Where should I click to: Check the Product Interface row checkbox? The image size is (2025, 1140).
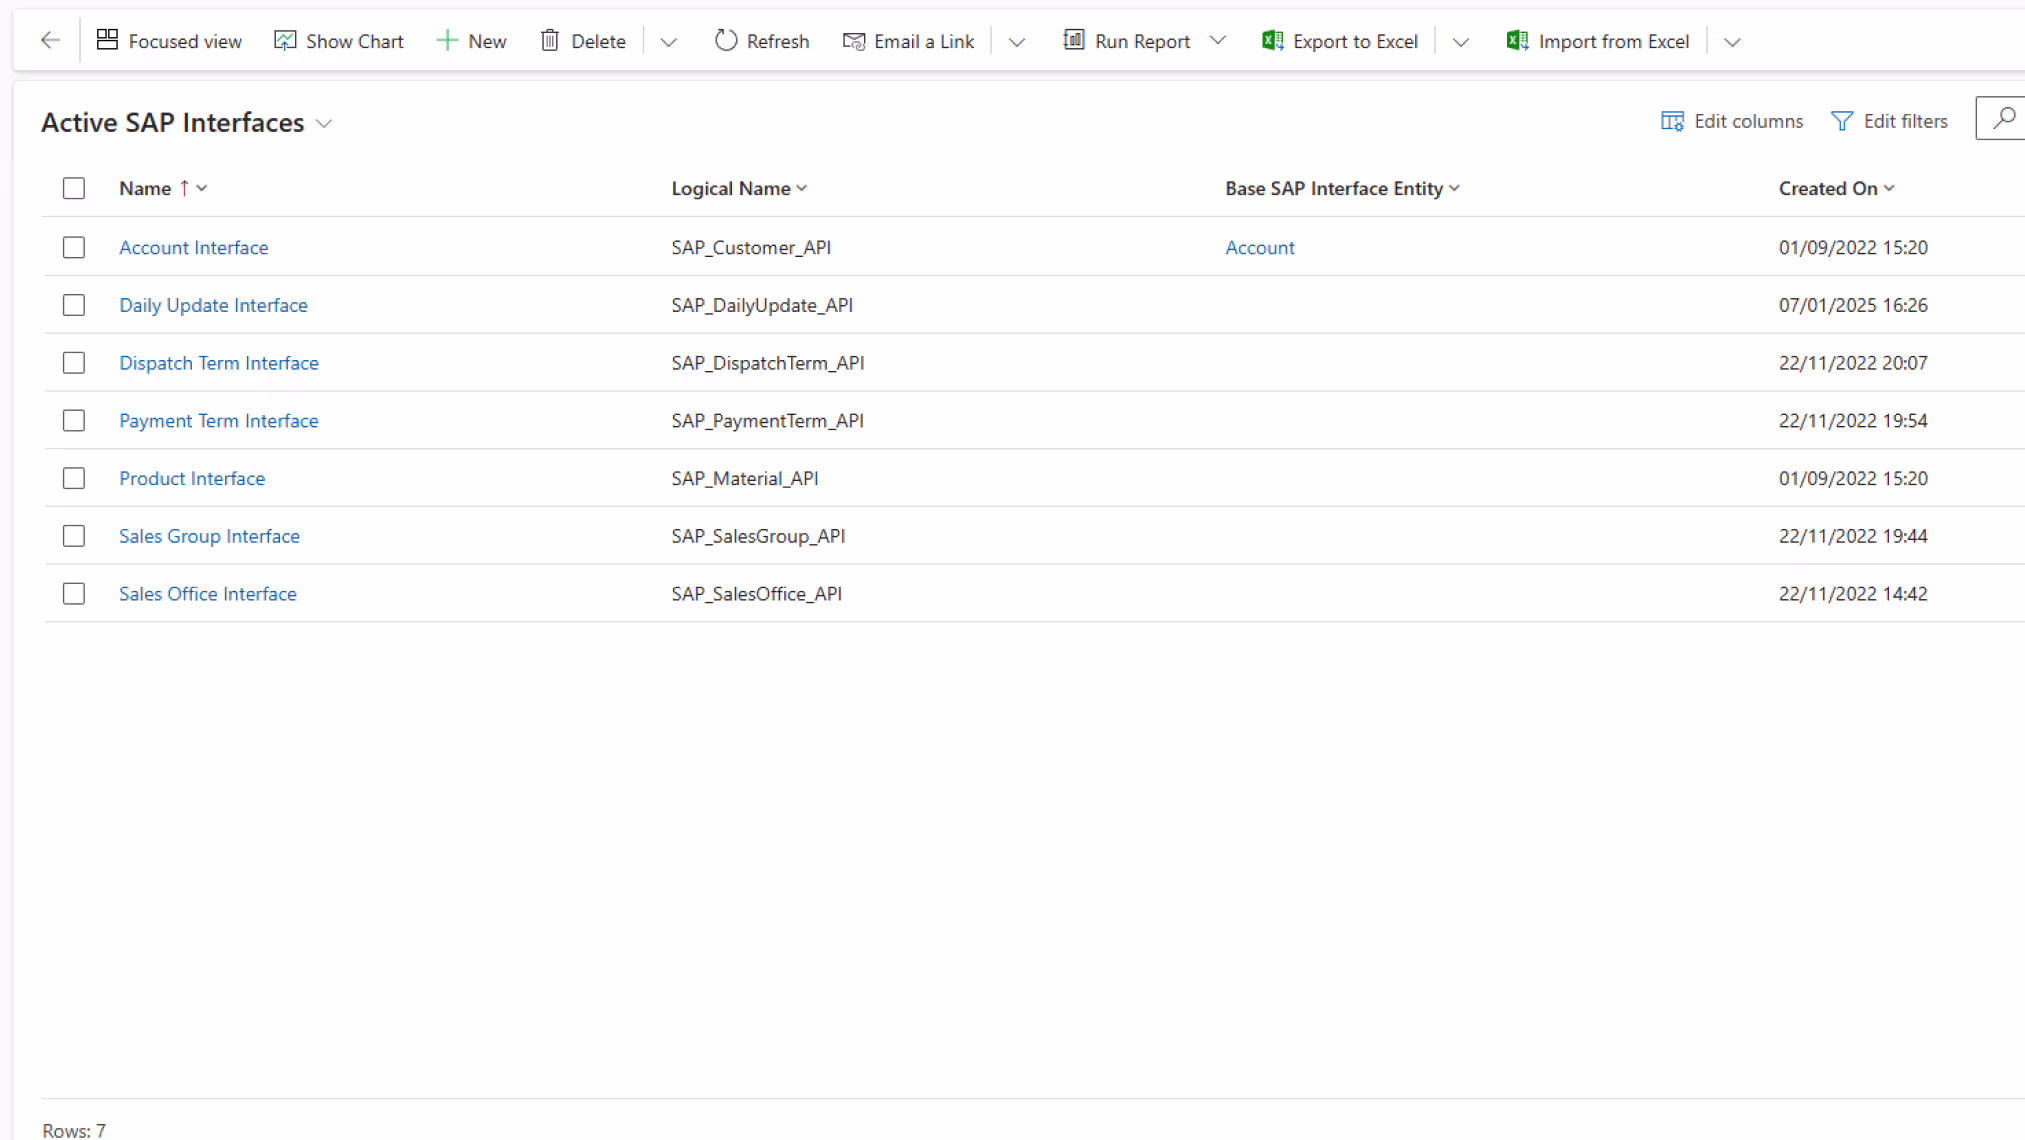(74, 478)
